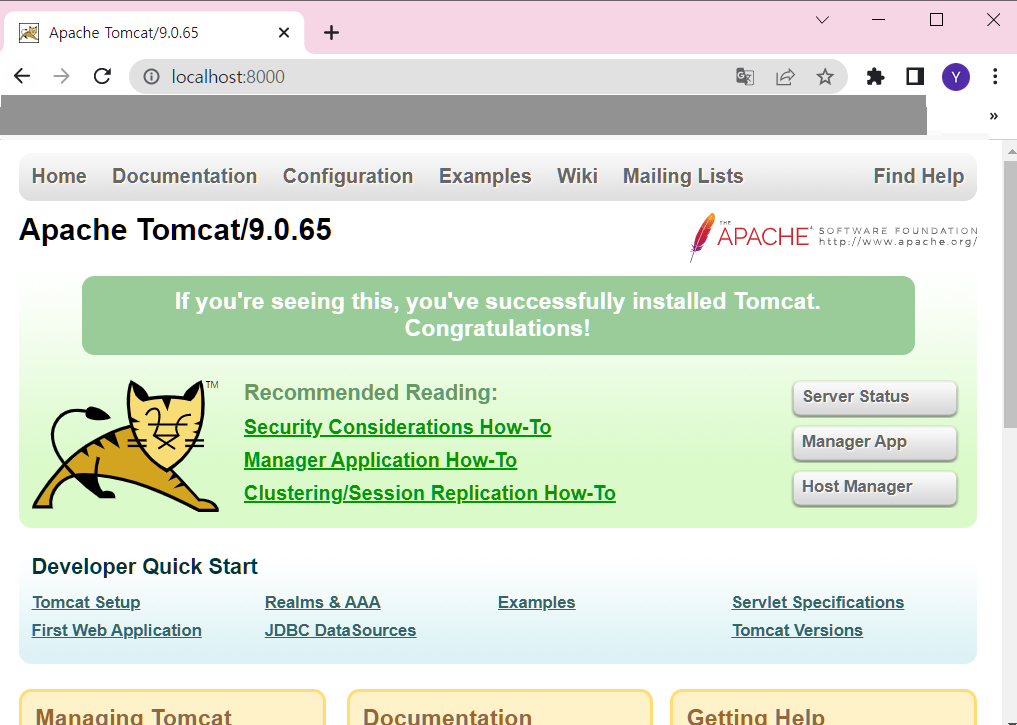Open Chrome's three-dot menu

pos(995,77)
